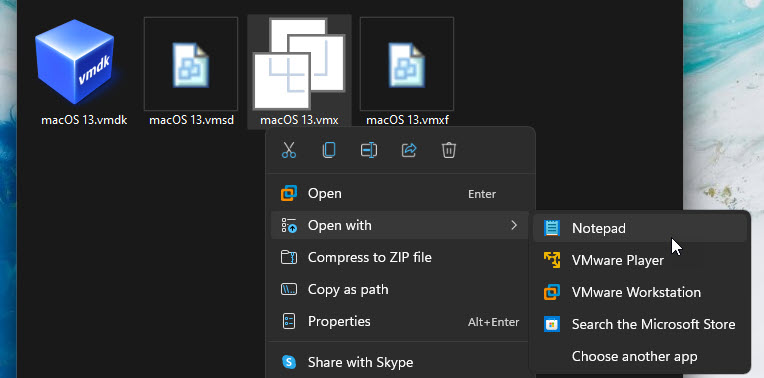The image size is (764, 378).
Task: Click the Enter shortcut hint
Action: (482, 194)
